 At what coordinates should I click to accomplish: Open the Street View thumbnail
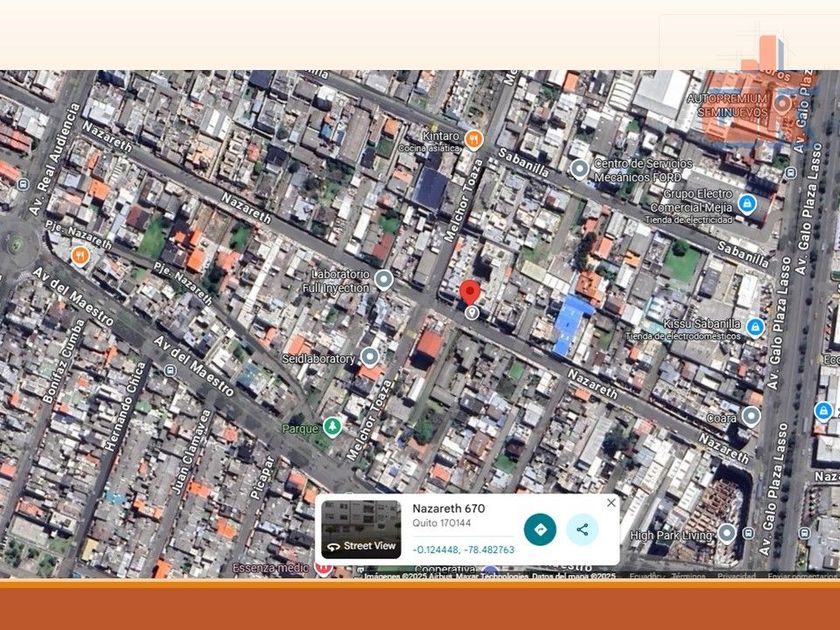pyautogui.click(x=361, y=528)
